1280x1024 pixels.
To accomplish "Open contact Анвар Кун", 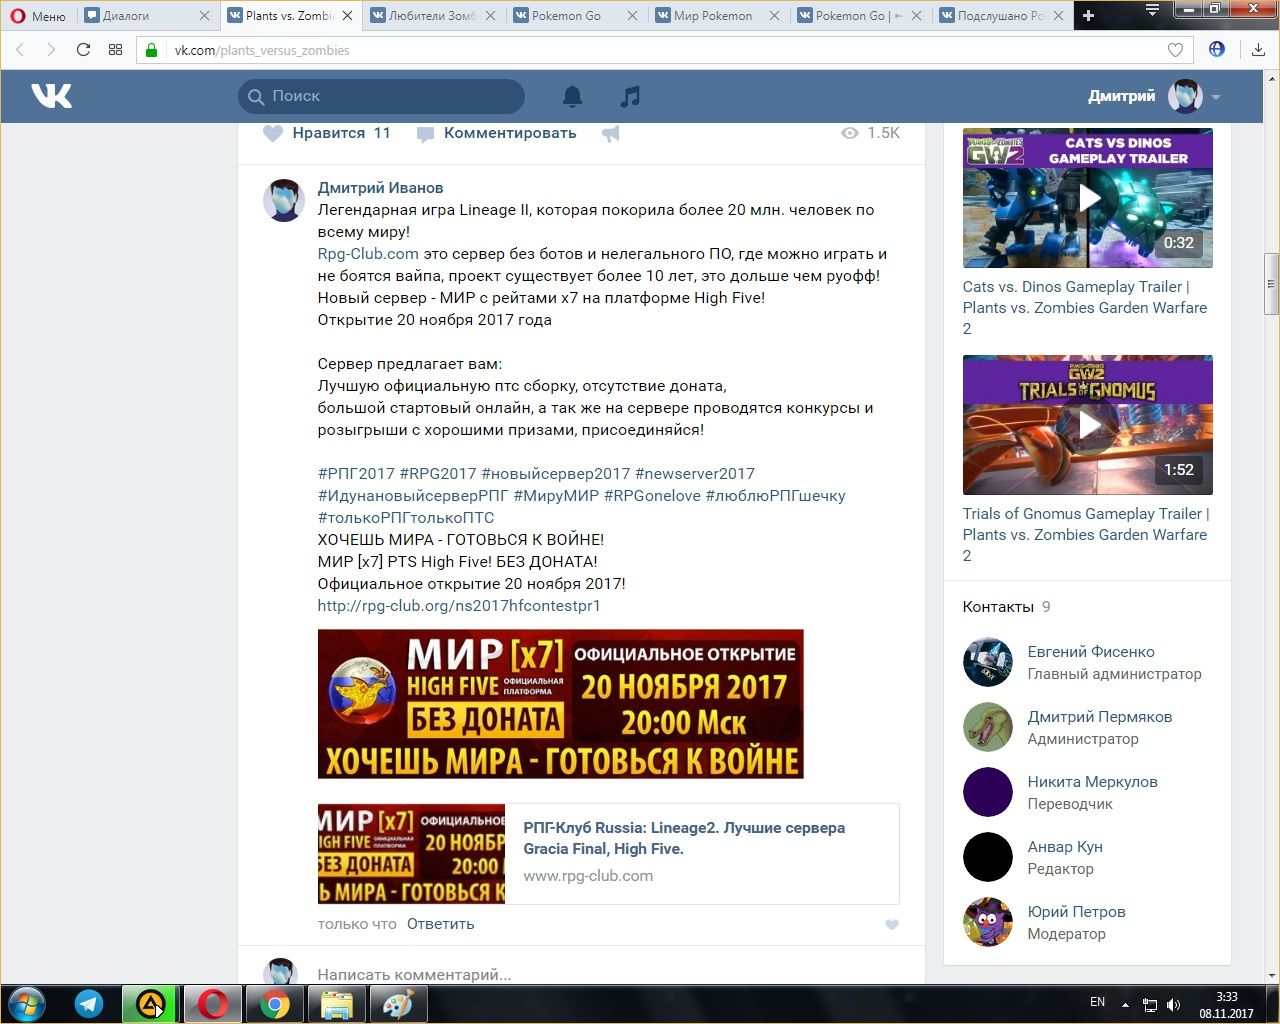I will (1065, 847).
